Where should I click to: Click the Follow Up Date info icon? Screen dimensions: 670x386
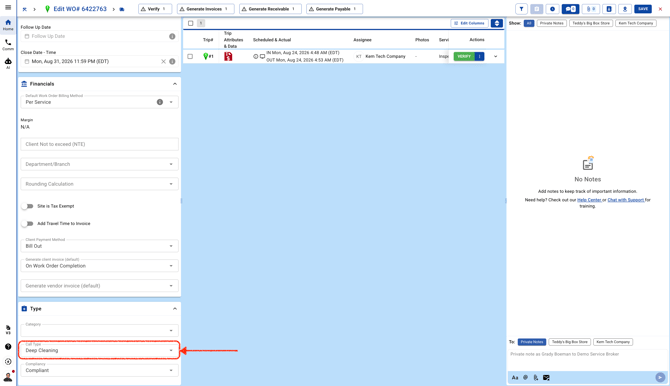172,36
